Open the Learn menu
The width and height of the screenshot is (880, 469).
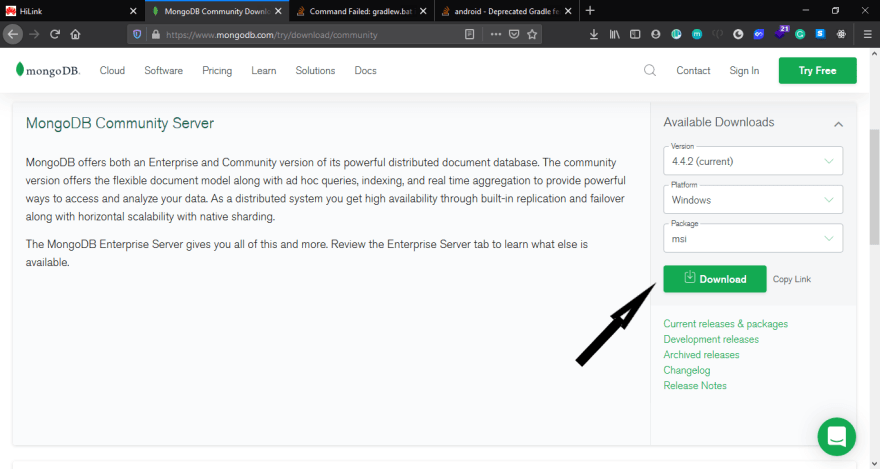(264, 71)
